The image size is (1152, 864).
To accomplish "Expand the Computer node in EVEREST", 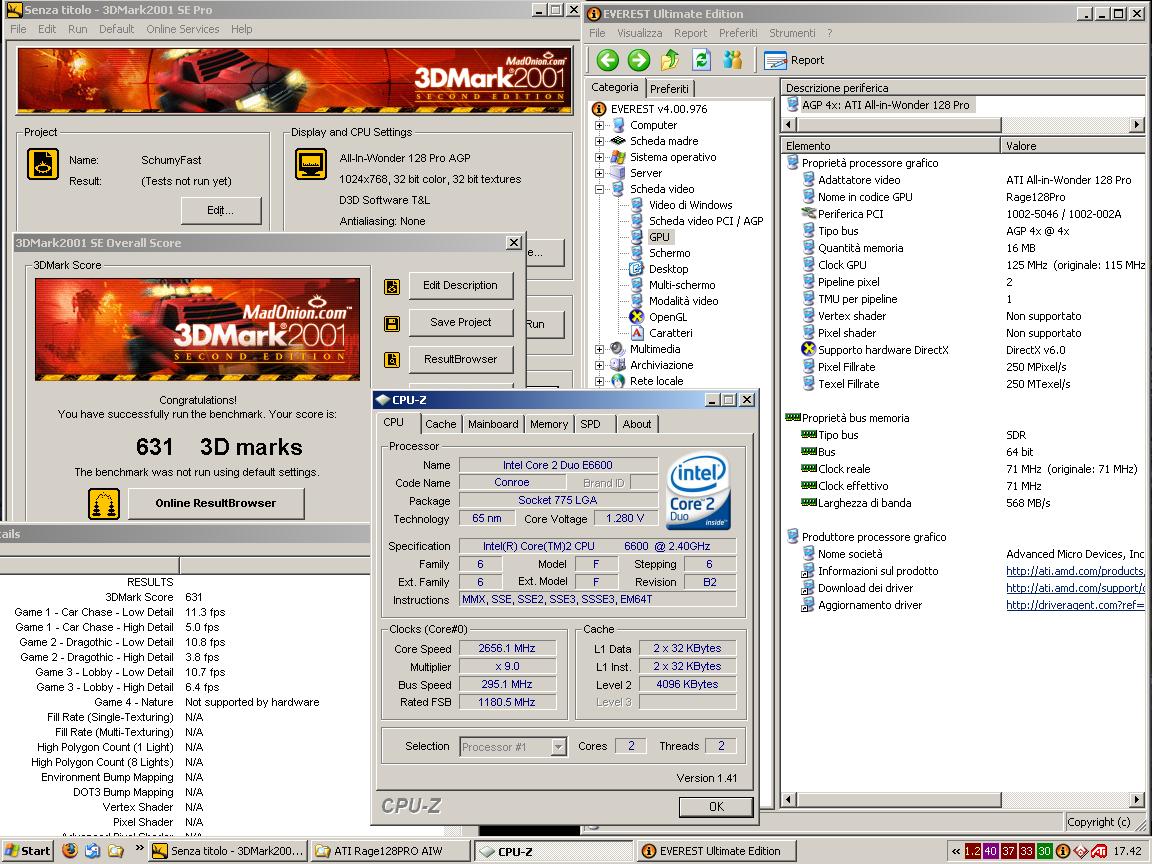I will pos(600,126).
